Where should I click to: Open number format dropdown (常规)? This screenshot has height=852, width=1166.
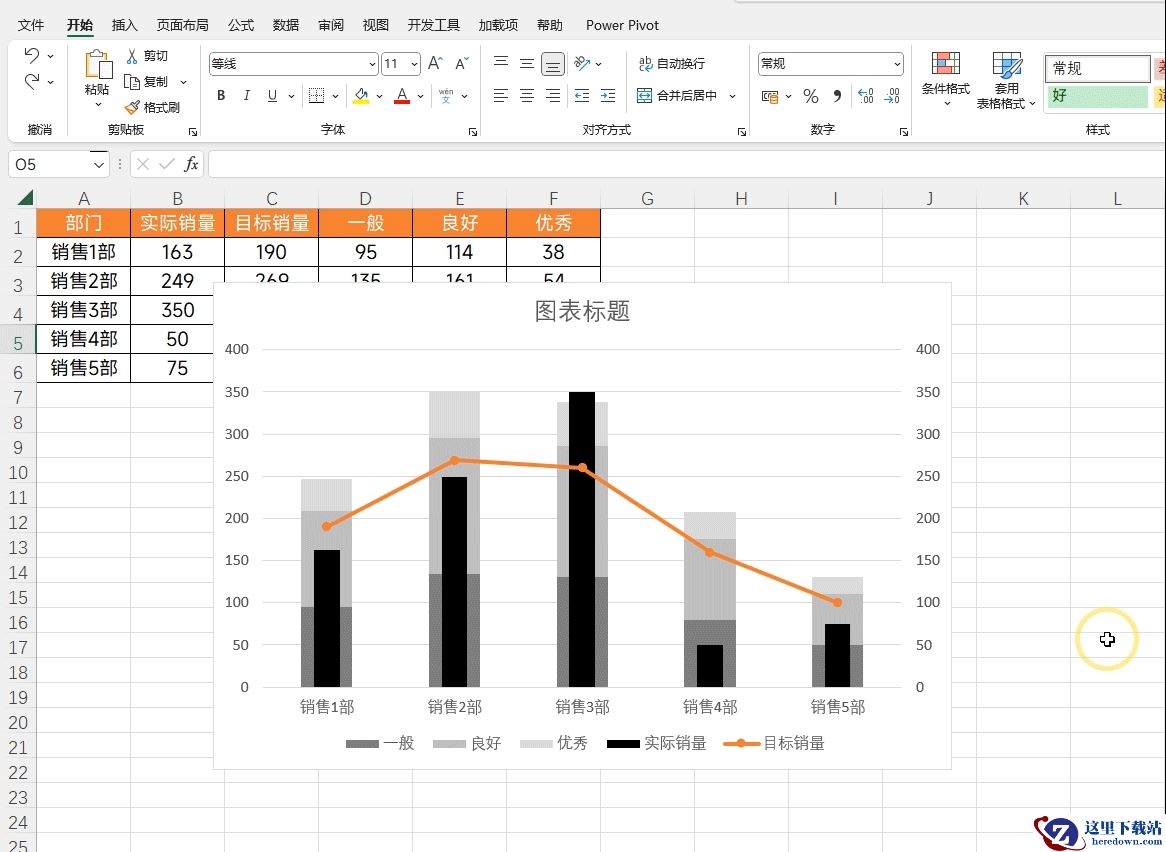[897, 64]
